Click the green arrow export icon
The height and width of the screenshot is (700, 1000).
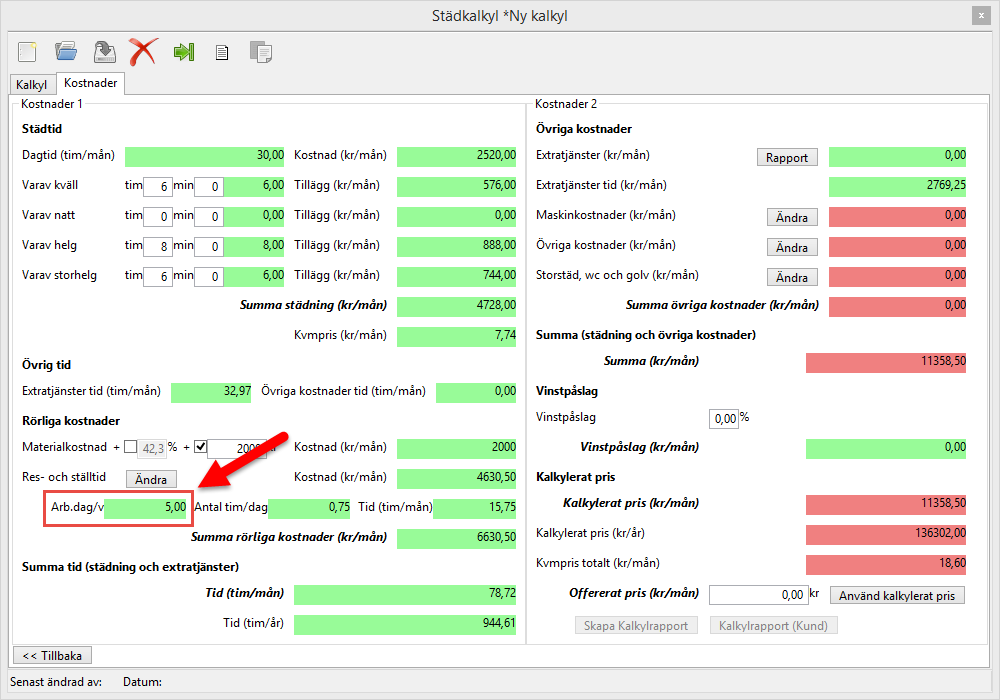[183, 52]
